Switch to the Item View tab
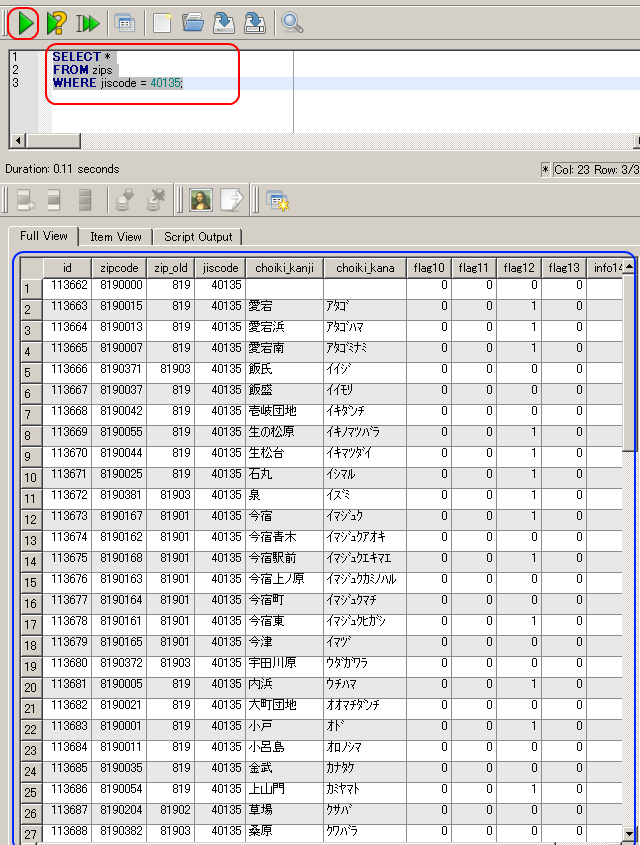Image resolution: width=640 pixels, height=845 pixels. click(115, 237)
